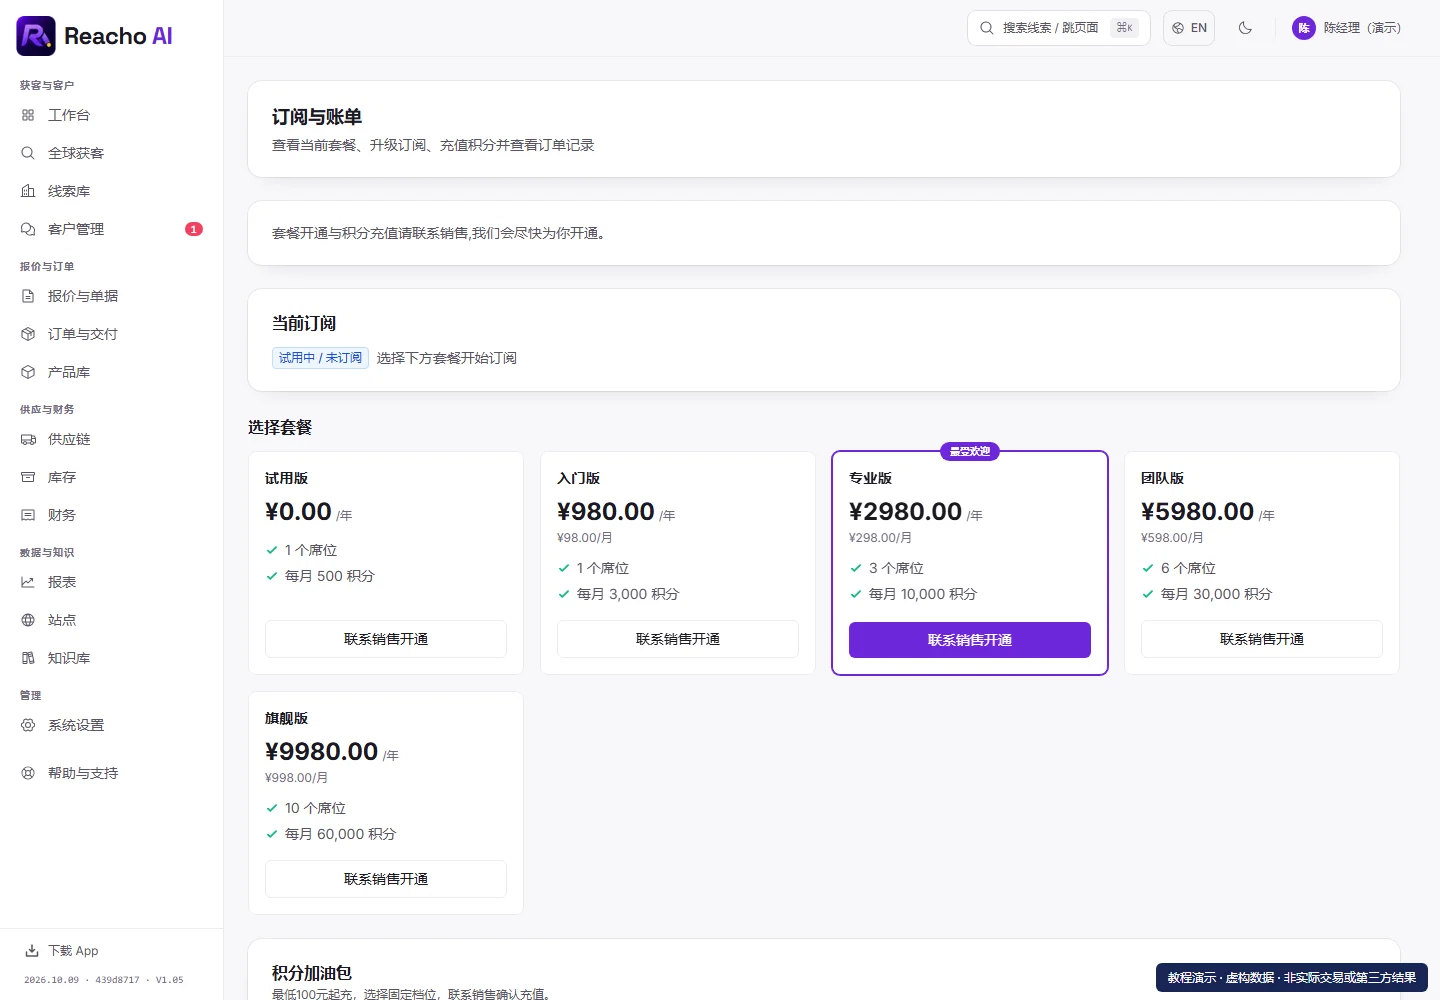Screen dimensions: 1440x1000
Task: Open 陈经理 (演示) user menu
Action: pos(1347,28)
